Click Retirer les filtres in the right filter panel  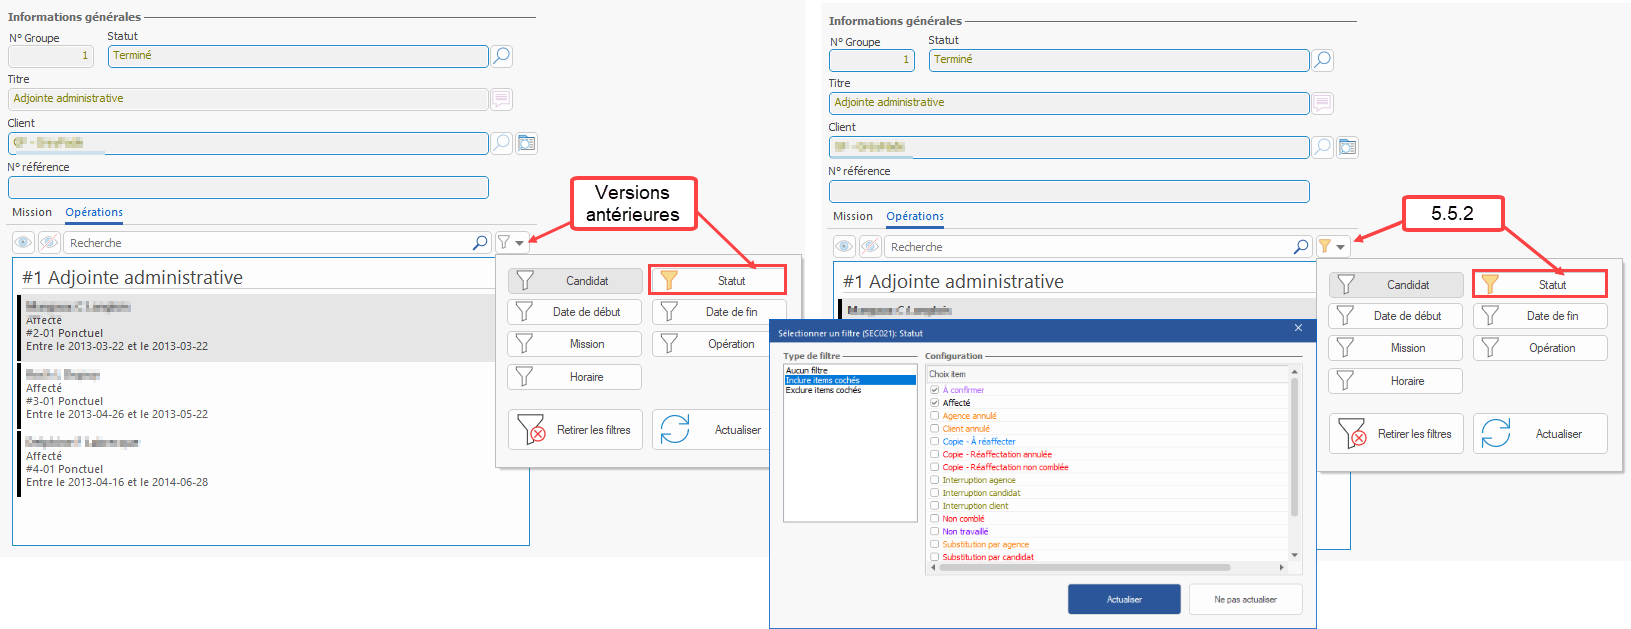1396,434
